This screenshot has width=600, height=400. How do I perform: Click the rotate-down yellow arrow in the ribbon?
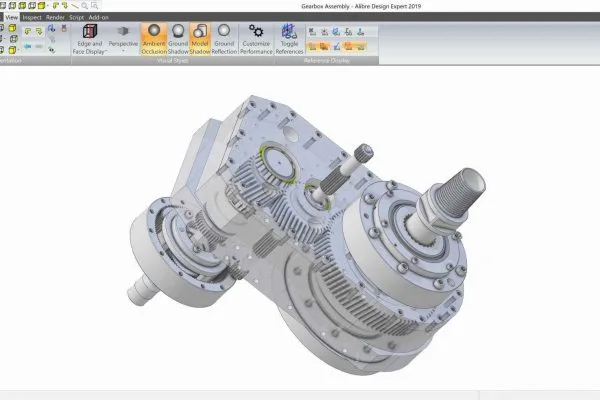[39, 31]
